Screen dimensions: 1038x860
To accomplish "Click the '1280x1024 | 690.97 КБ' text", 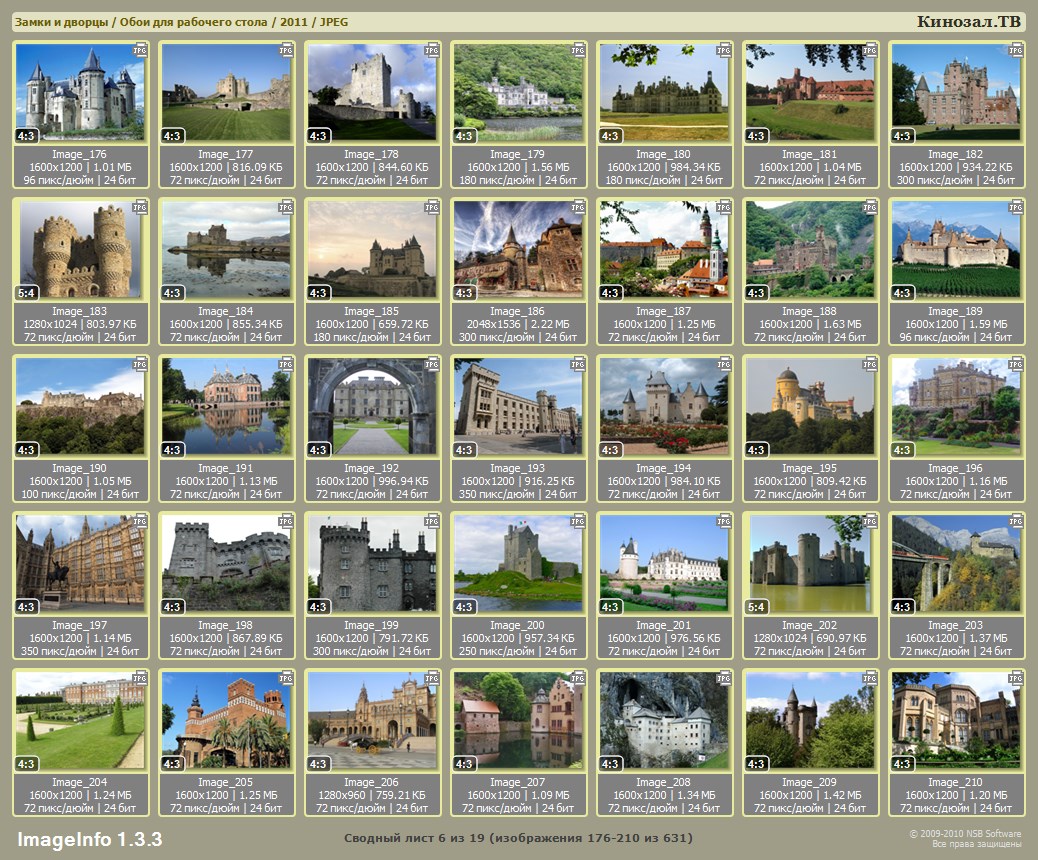I will click(810, 638).
